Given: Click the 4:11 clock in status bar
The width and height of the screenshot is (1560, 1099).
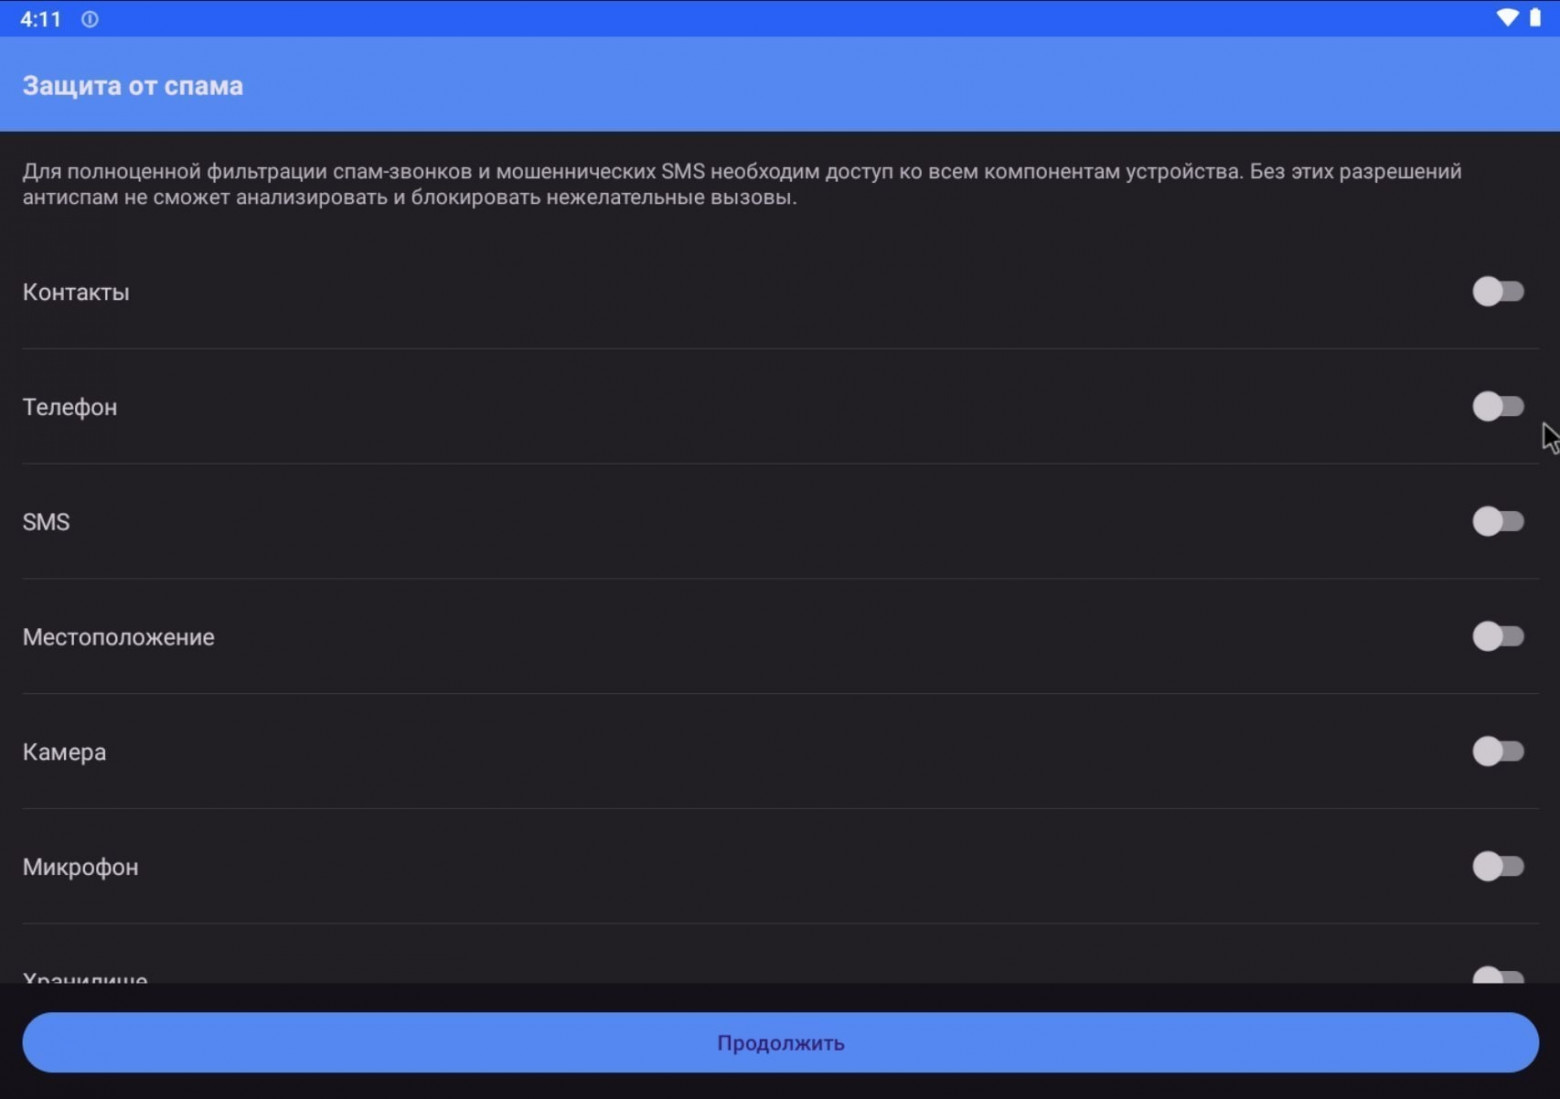Looking at the screenshot, I should click(41, 19).
